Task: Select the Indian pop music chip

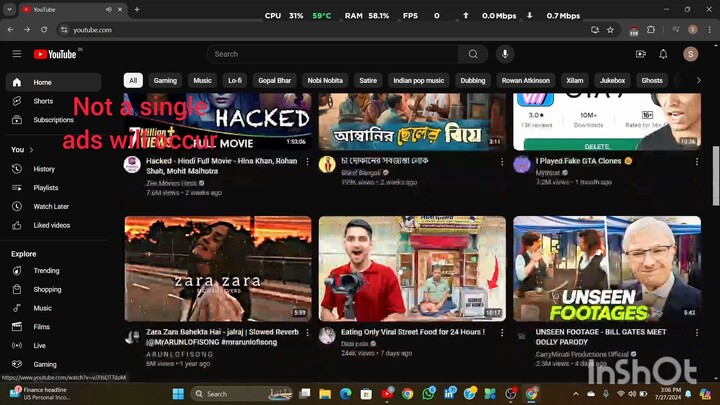Action: (x=419, y=80)
